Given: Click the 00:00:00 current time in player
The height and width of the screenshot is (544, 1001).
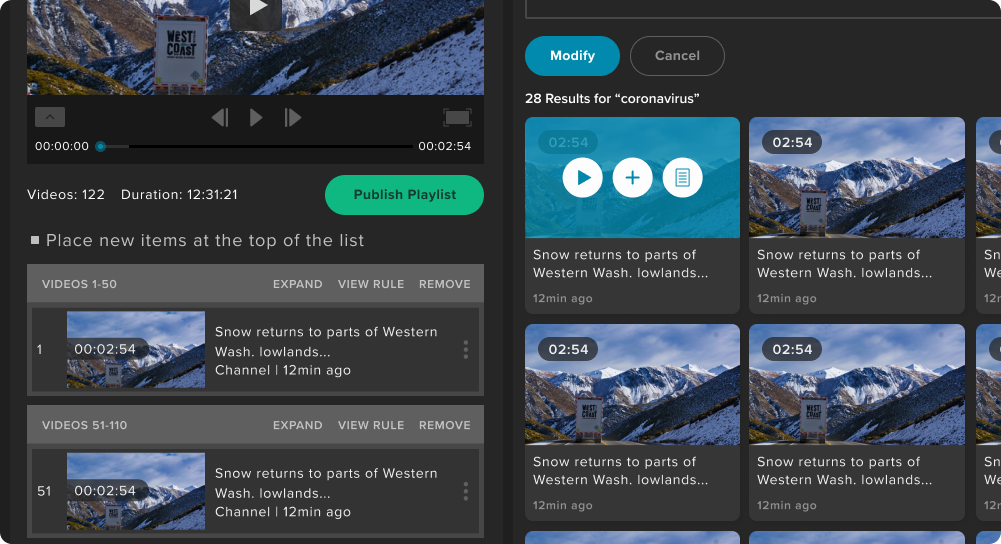Looking at the screenshot, I should point(62,146).
